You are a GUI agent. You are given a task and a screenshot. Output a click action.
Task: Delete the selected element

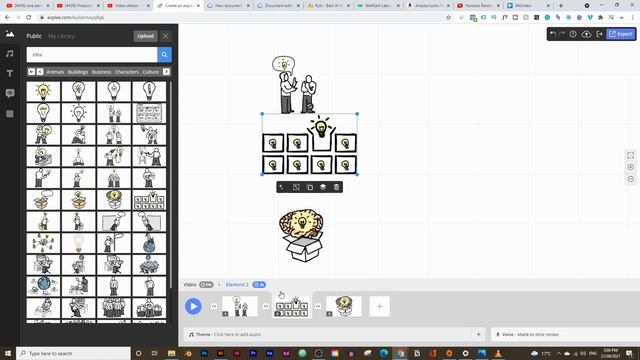pos(336,187)
